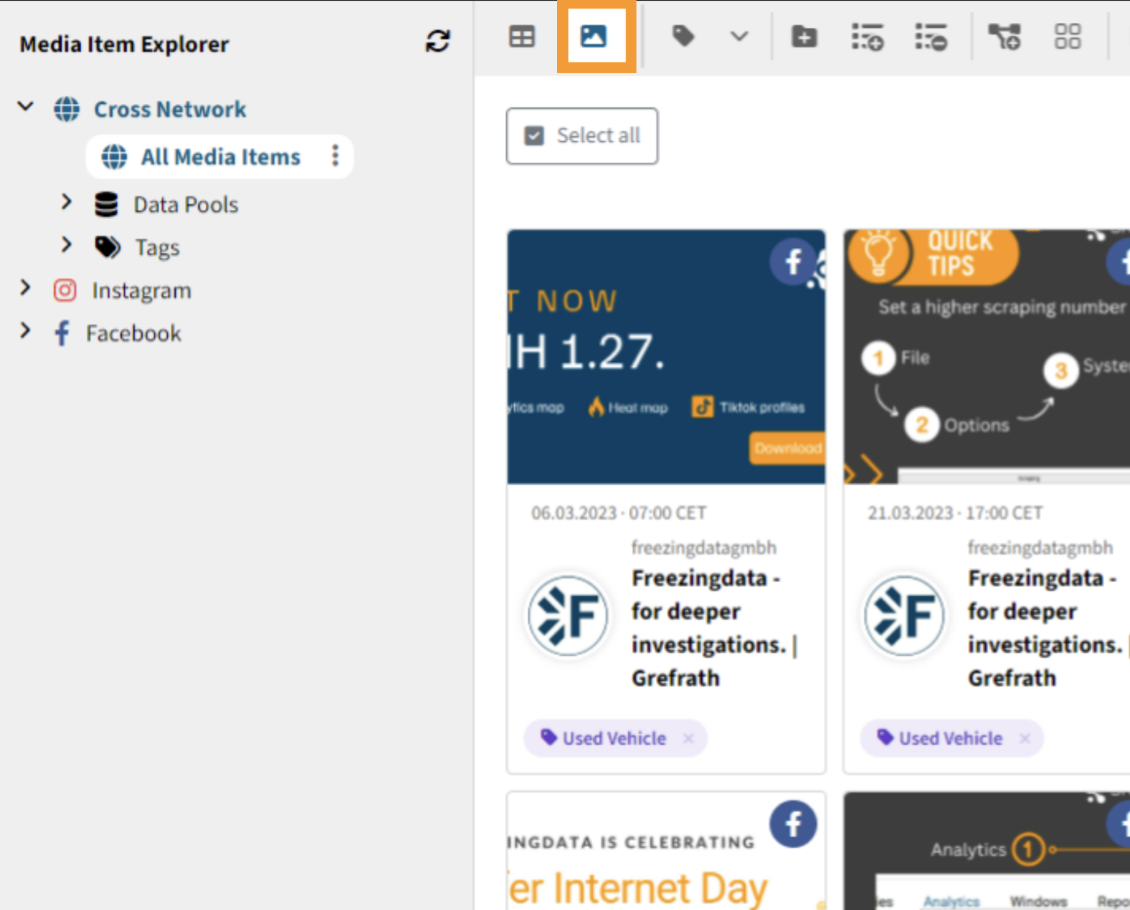Click the Tags icon in the tree
The height and width of the screenshot is (910, 1130).
coord(108,247)
